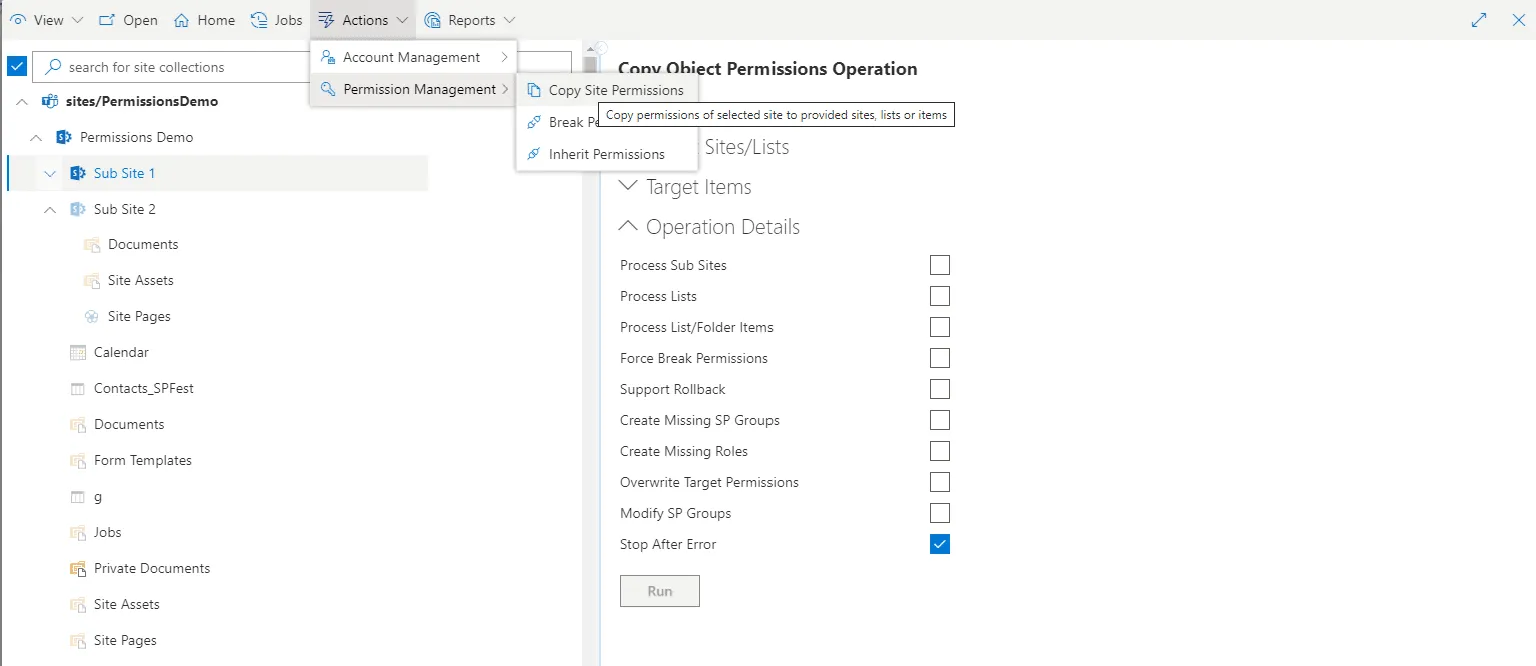Open the Account Management submenu
This screenshot has width=1536, height=666.
click(412, 57)
